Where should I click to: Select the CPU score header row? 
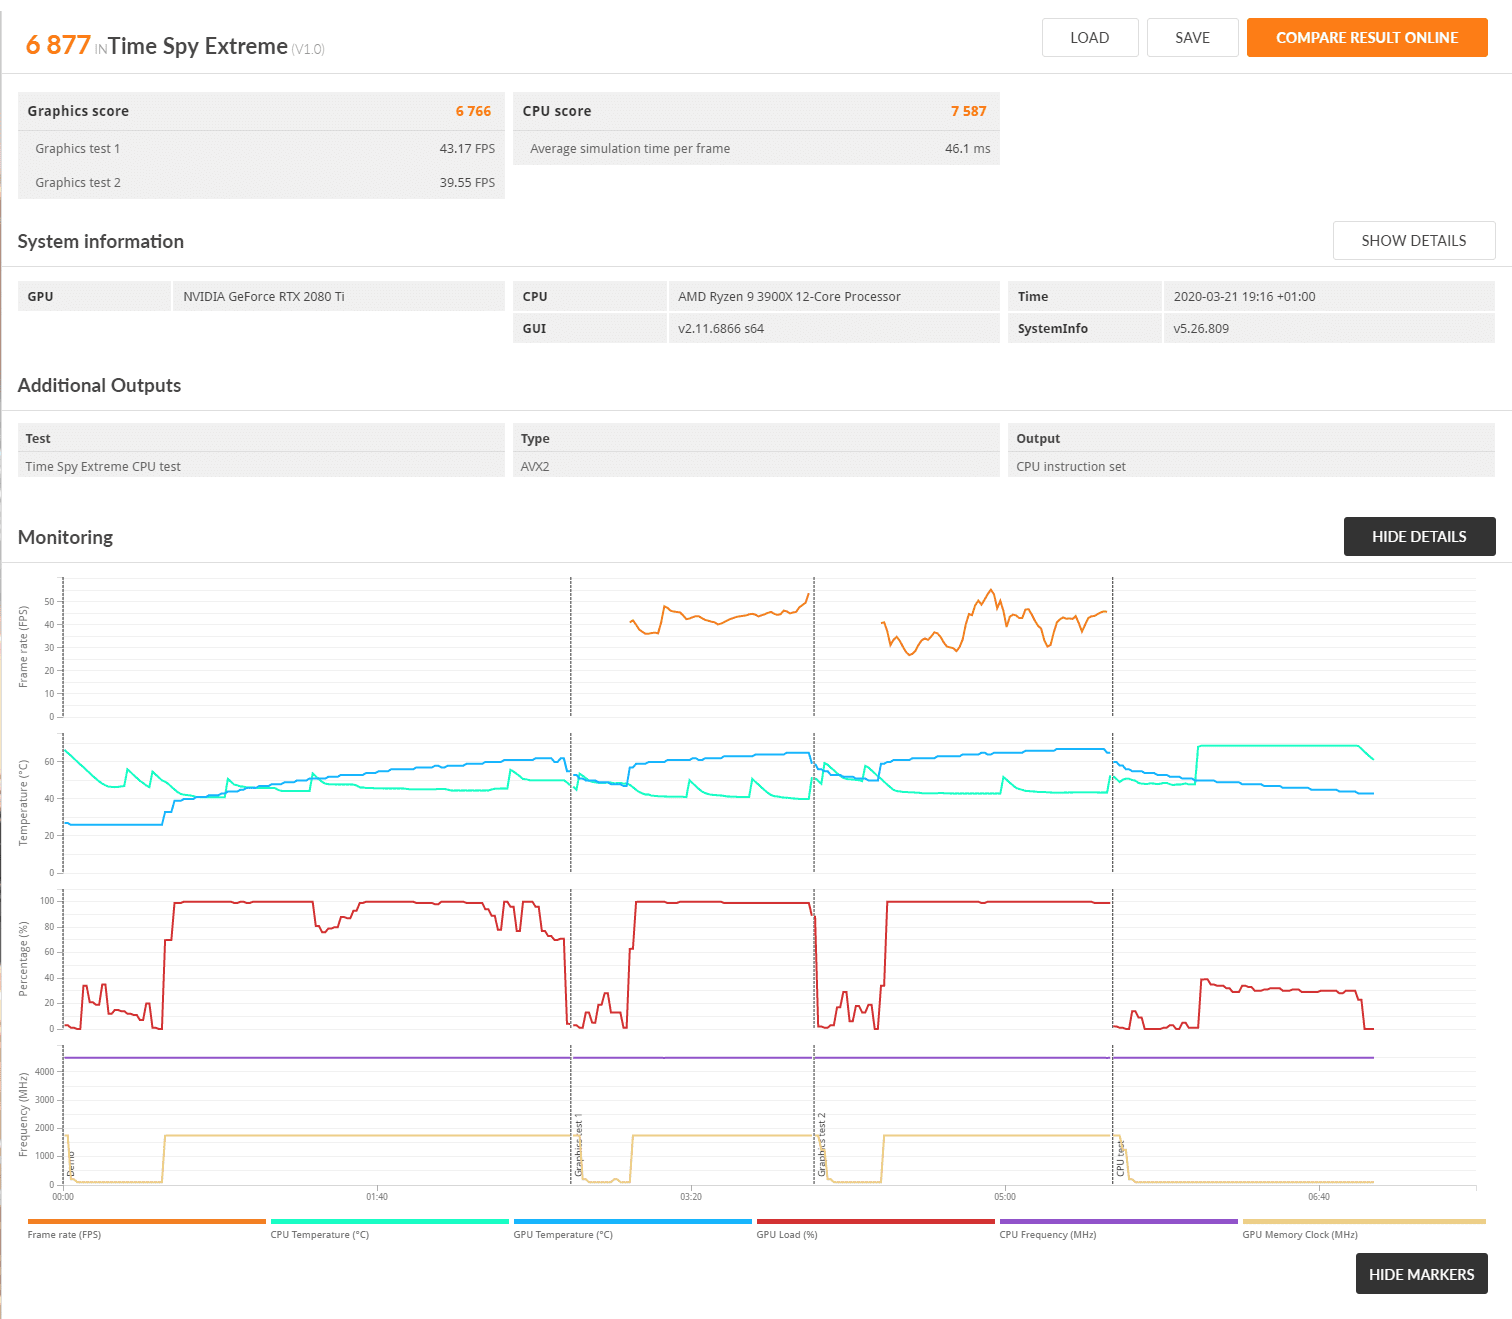click(x=755, y=111)
